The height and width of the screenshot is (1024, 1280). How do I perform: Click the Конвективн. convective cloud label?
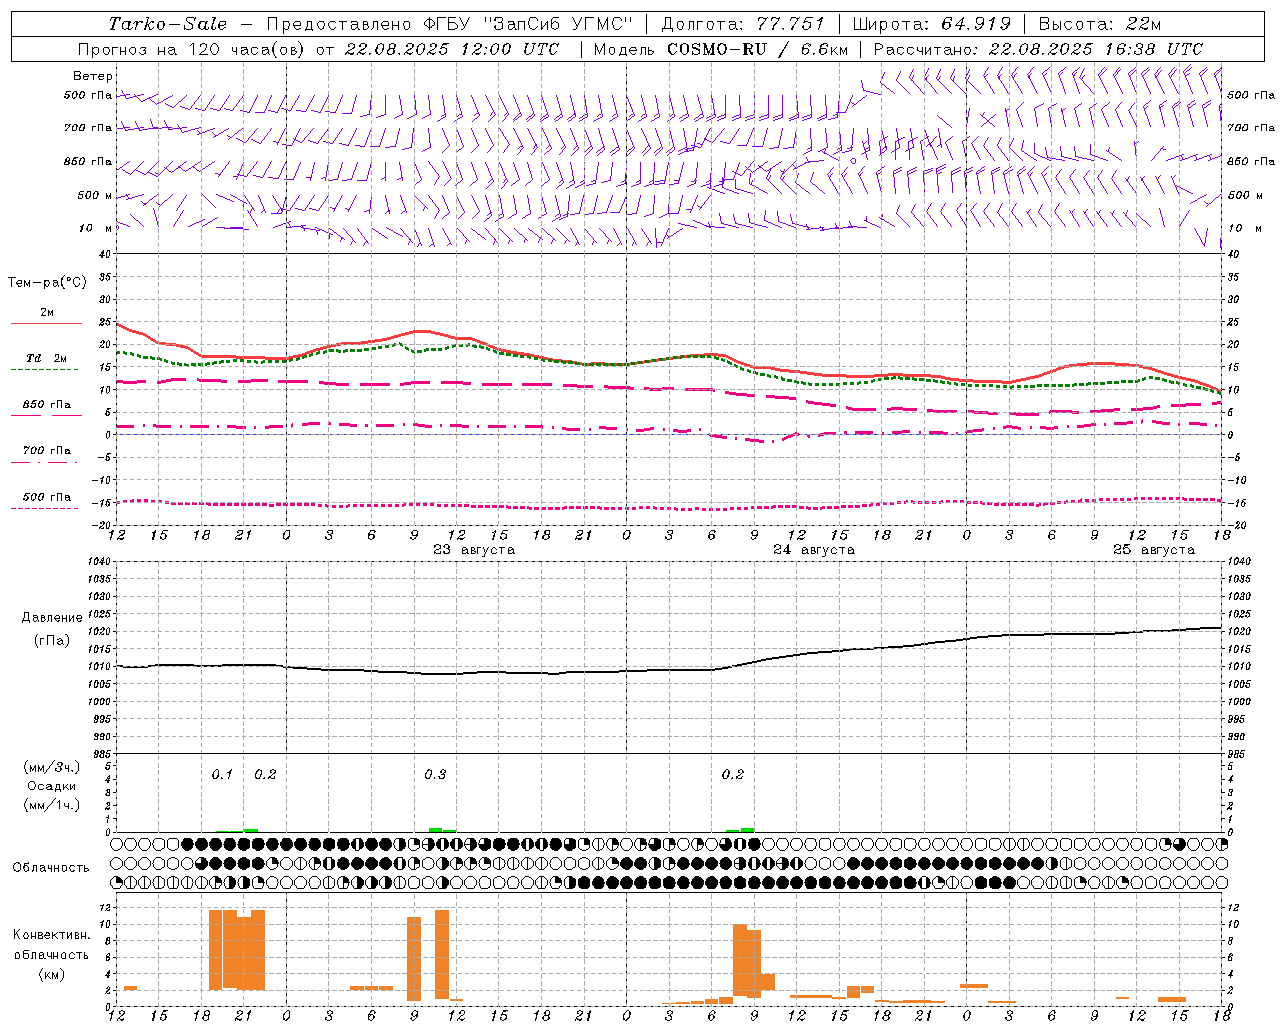tap(52, 935)
